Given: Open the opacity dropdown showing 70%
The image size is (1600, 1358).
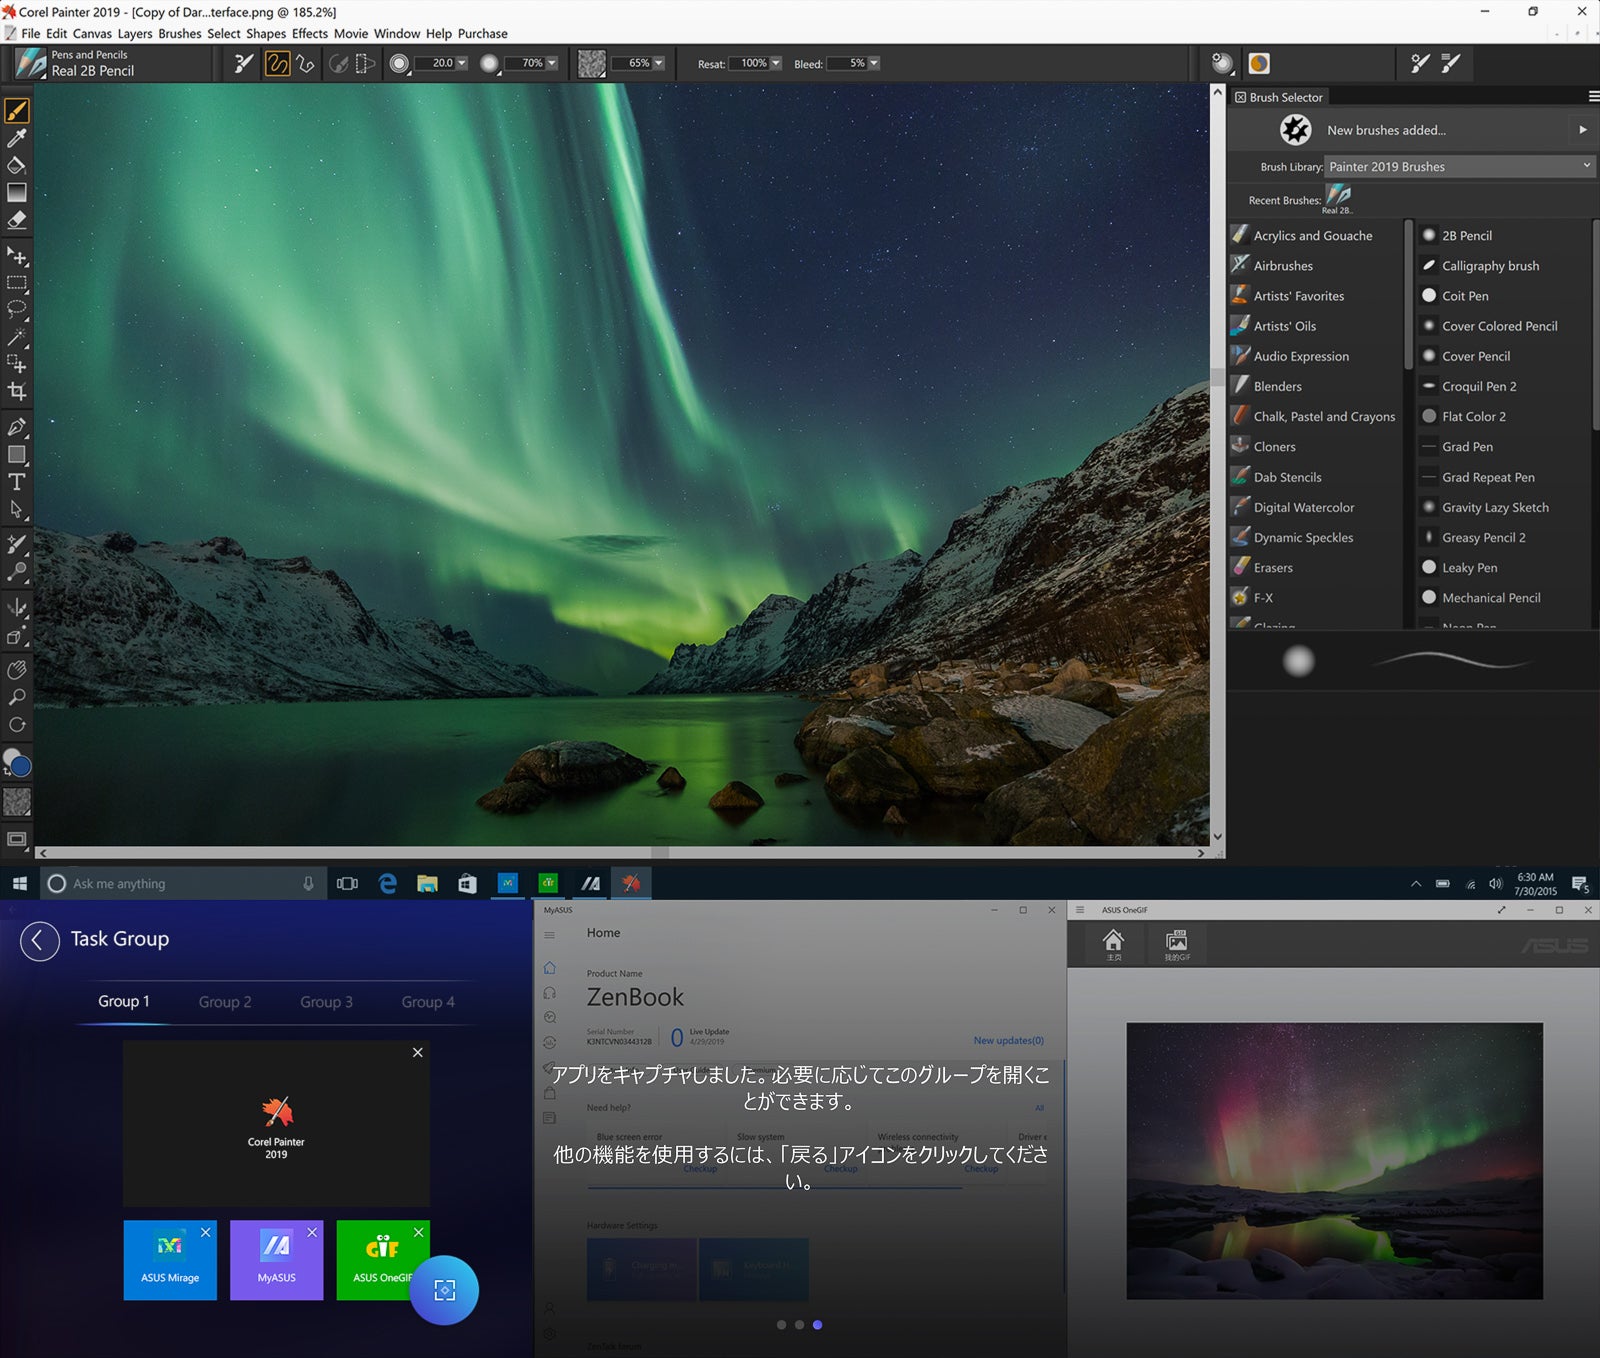Looking at the screenshot, I should point(551,63).
